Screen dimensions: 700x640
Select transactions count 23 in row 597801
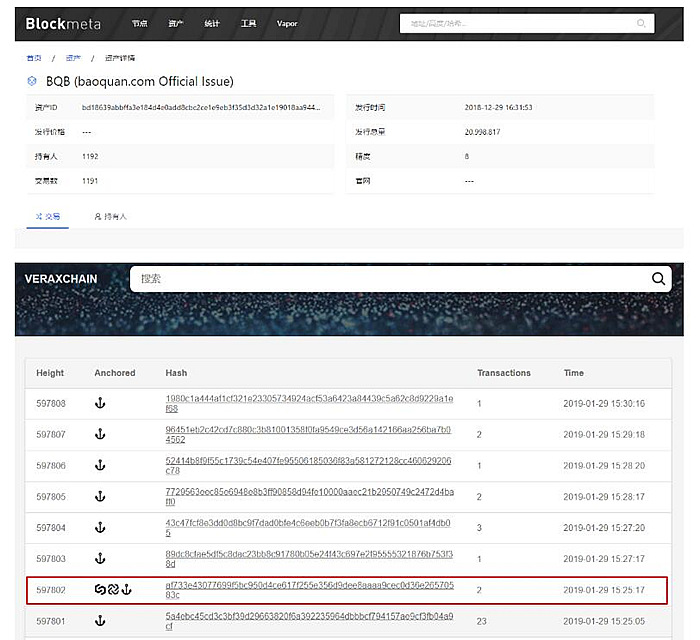tap(481, 621)
